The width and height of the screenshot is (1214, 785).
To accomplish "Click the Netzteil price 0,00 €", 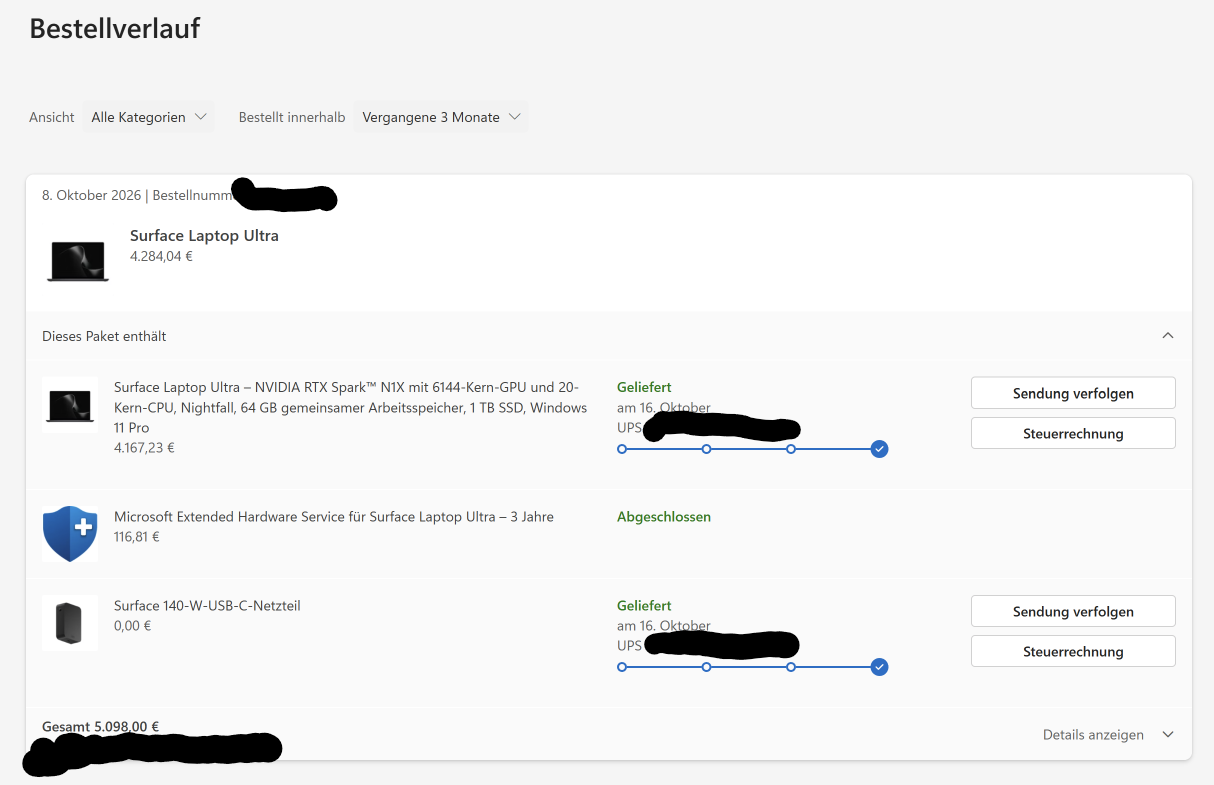I will (133, 626).
